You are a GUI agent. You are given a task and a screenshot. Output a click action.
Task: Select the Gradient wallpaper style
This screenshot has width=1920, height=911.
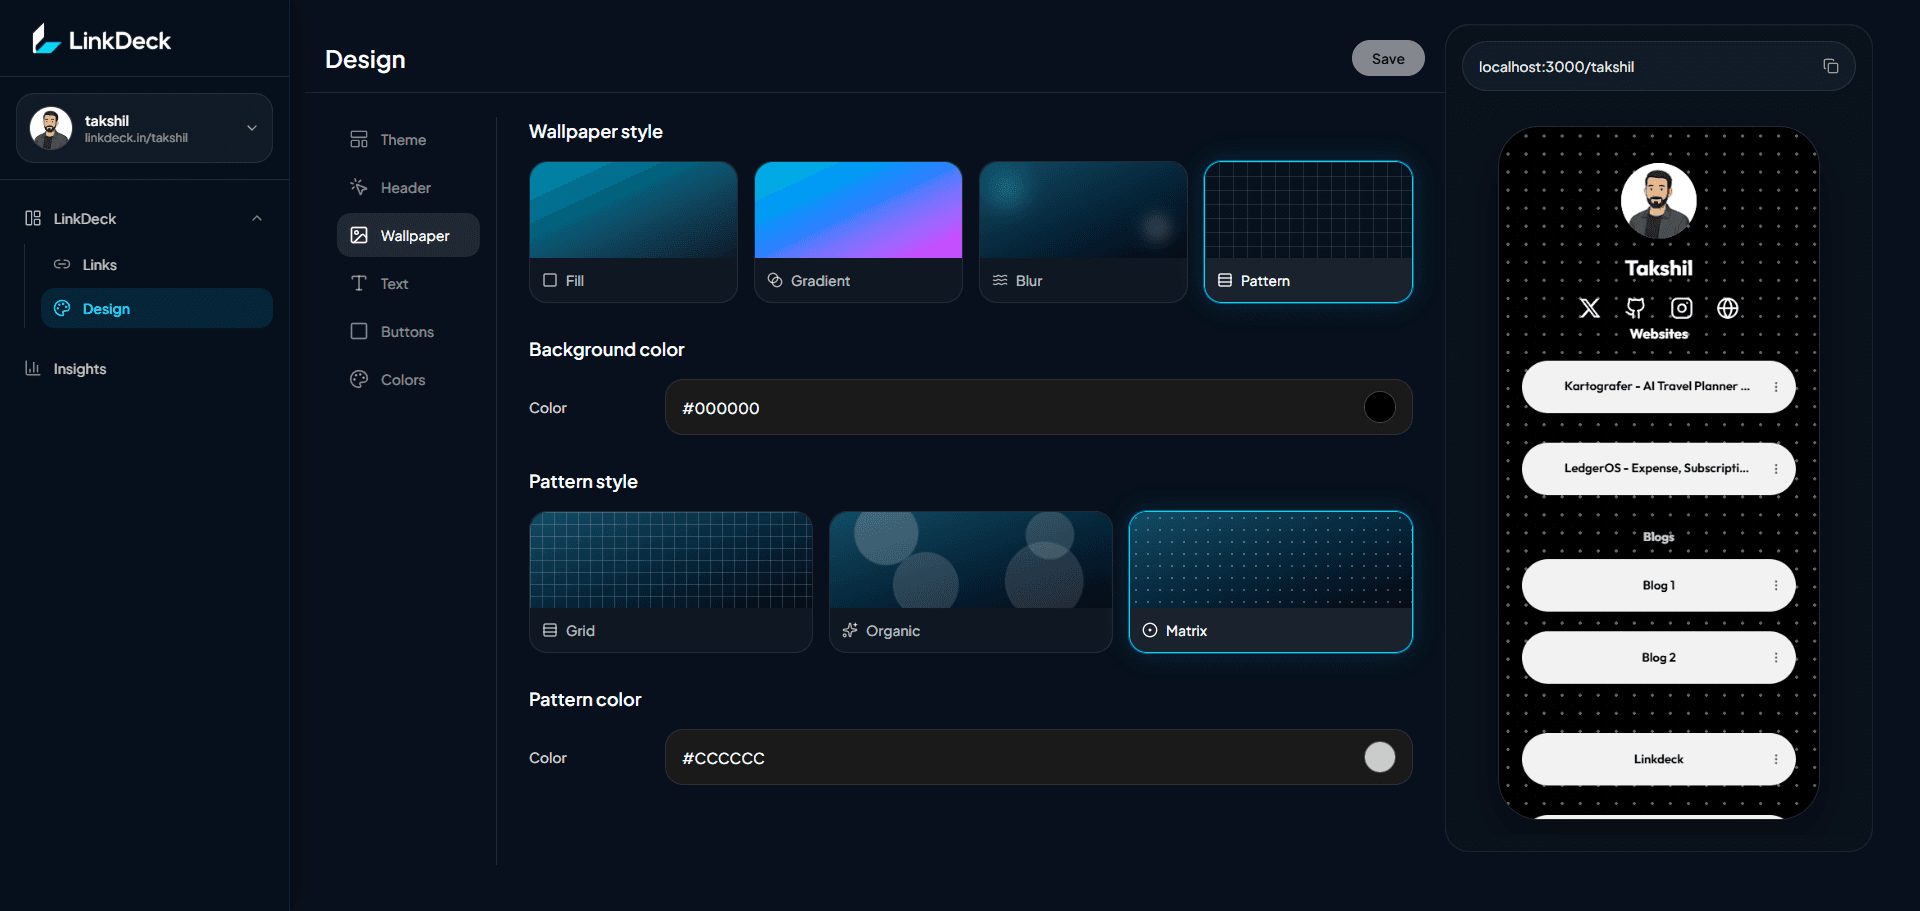(x=858, y=232)
